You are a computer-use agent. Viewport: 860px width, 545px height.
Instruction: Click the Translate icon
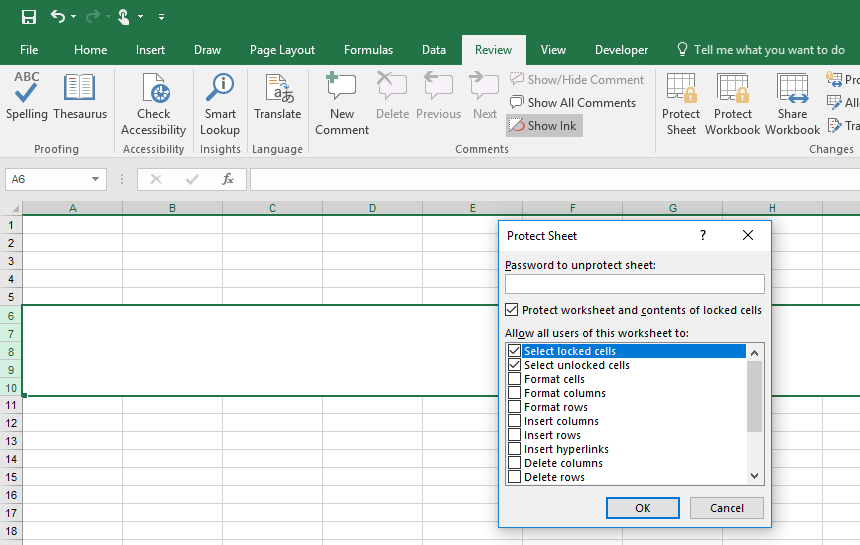pos(277,88)
